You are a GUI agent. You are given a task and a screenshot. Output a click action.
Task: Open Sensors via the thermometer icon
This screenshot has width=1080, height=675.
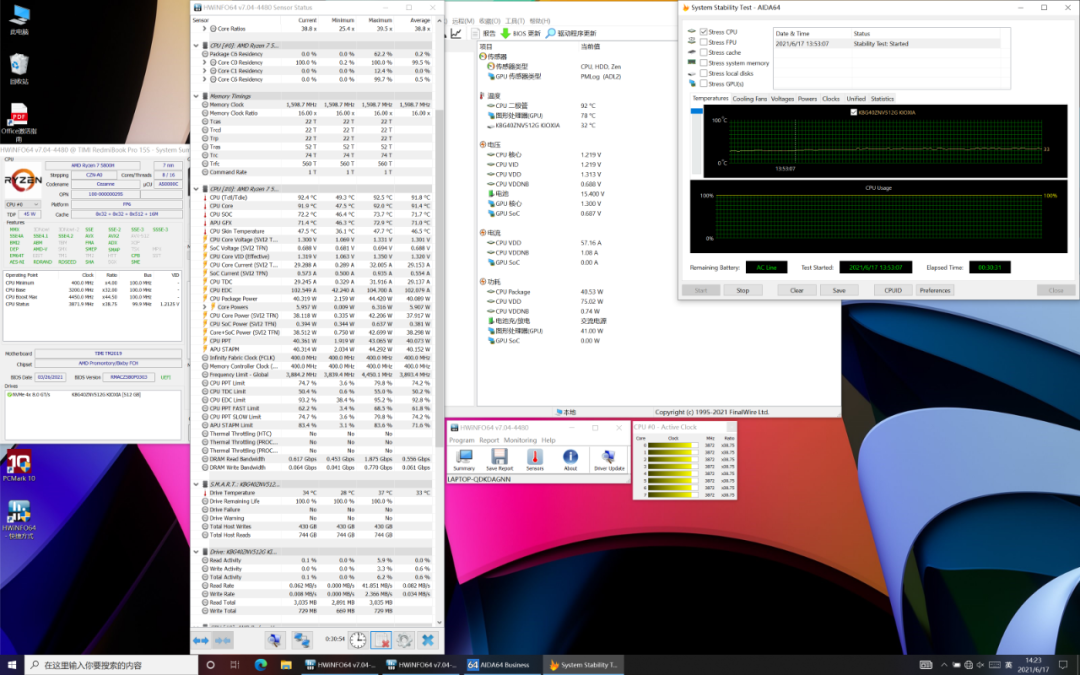tap(535, 458)
